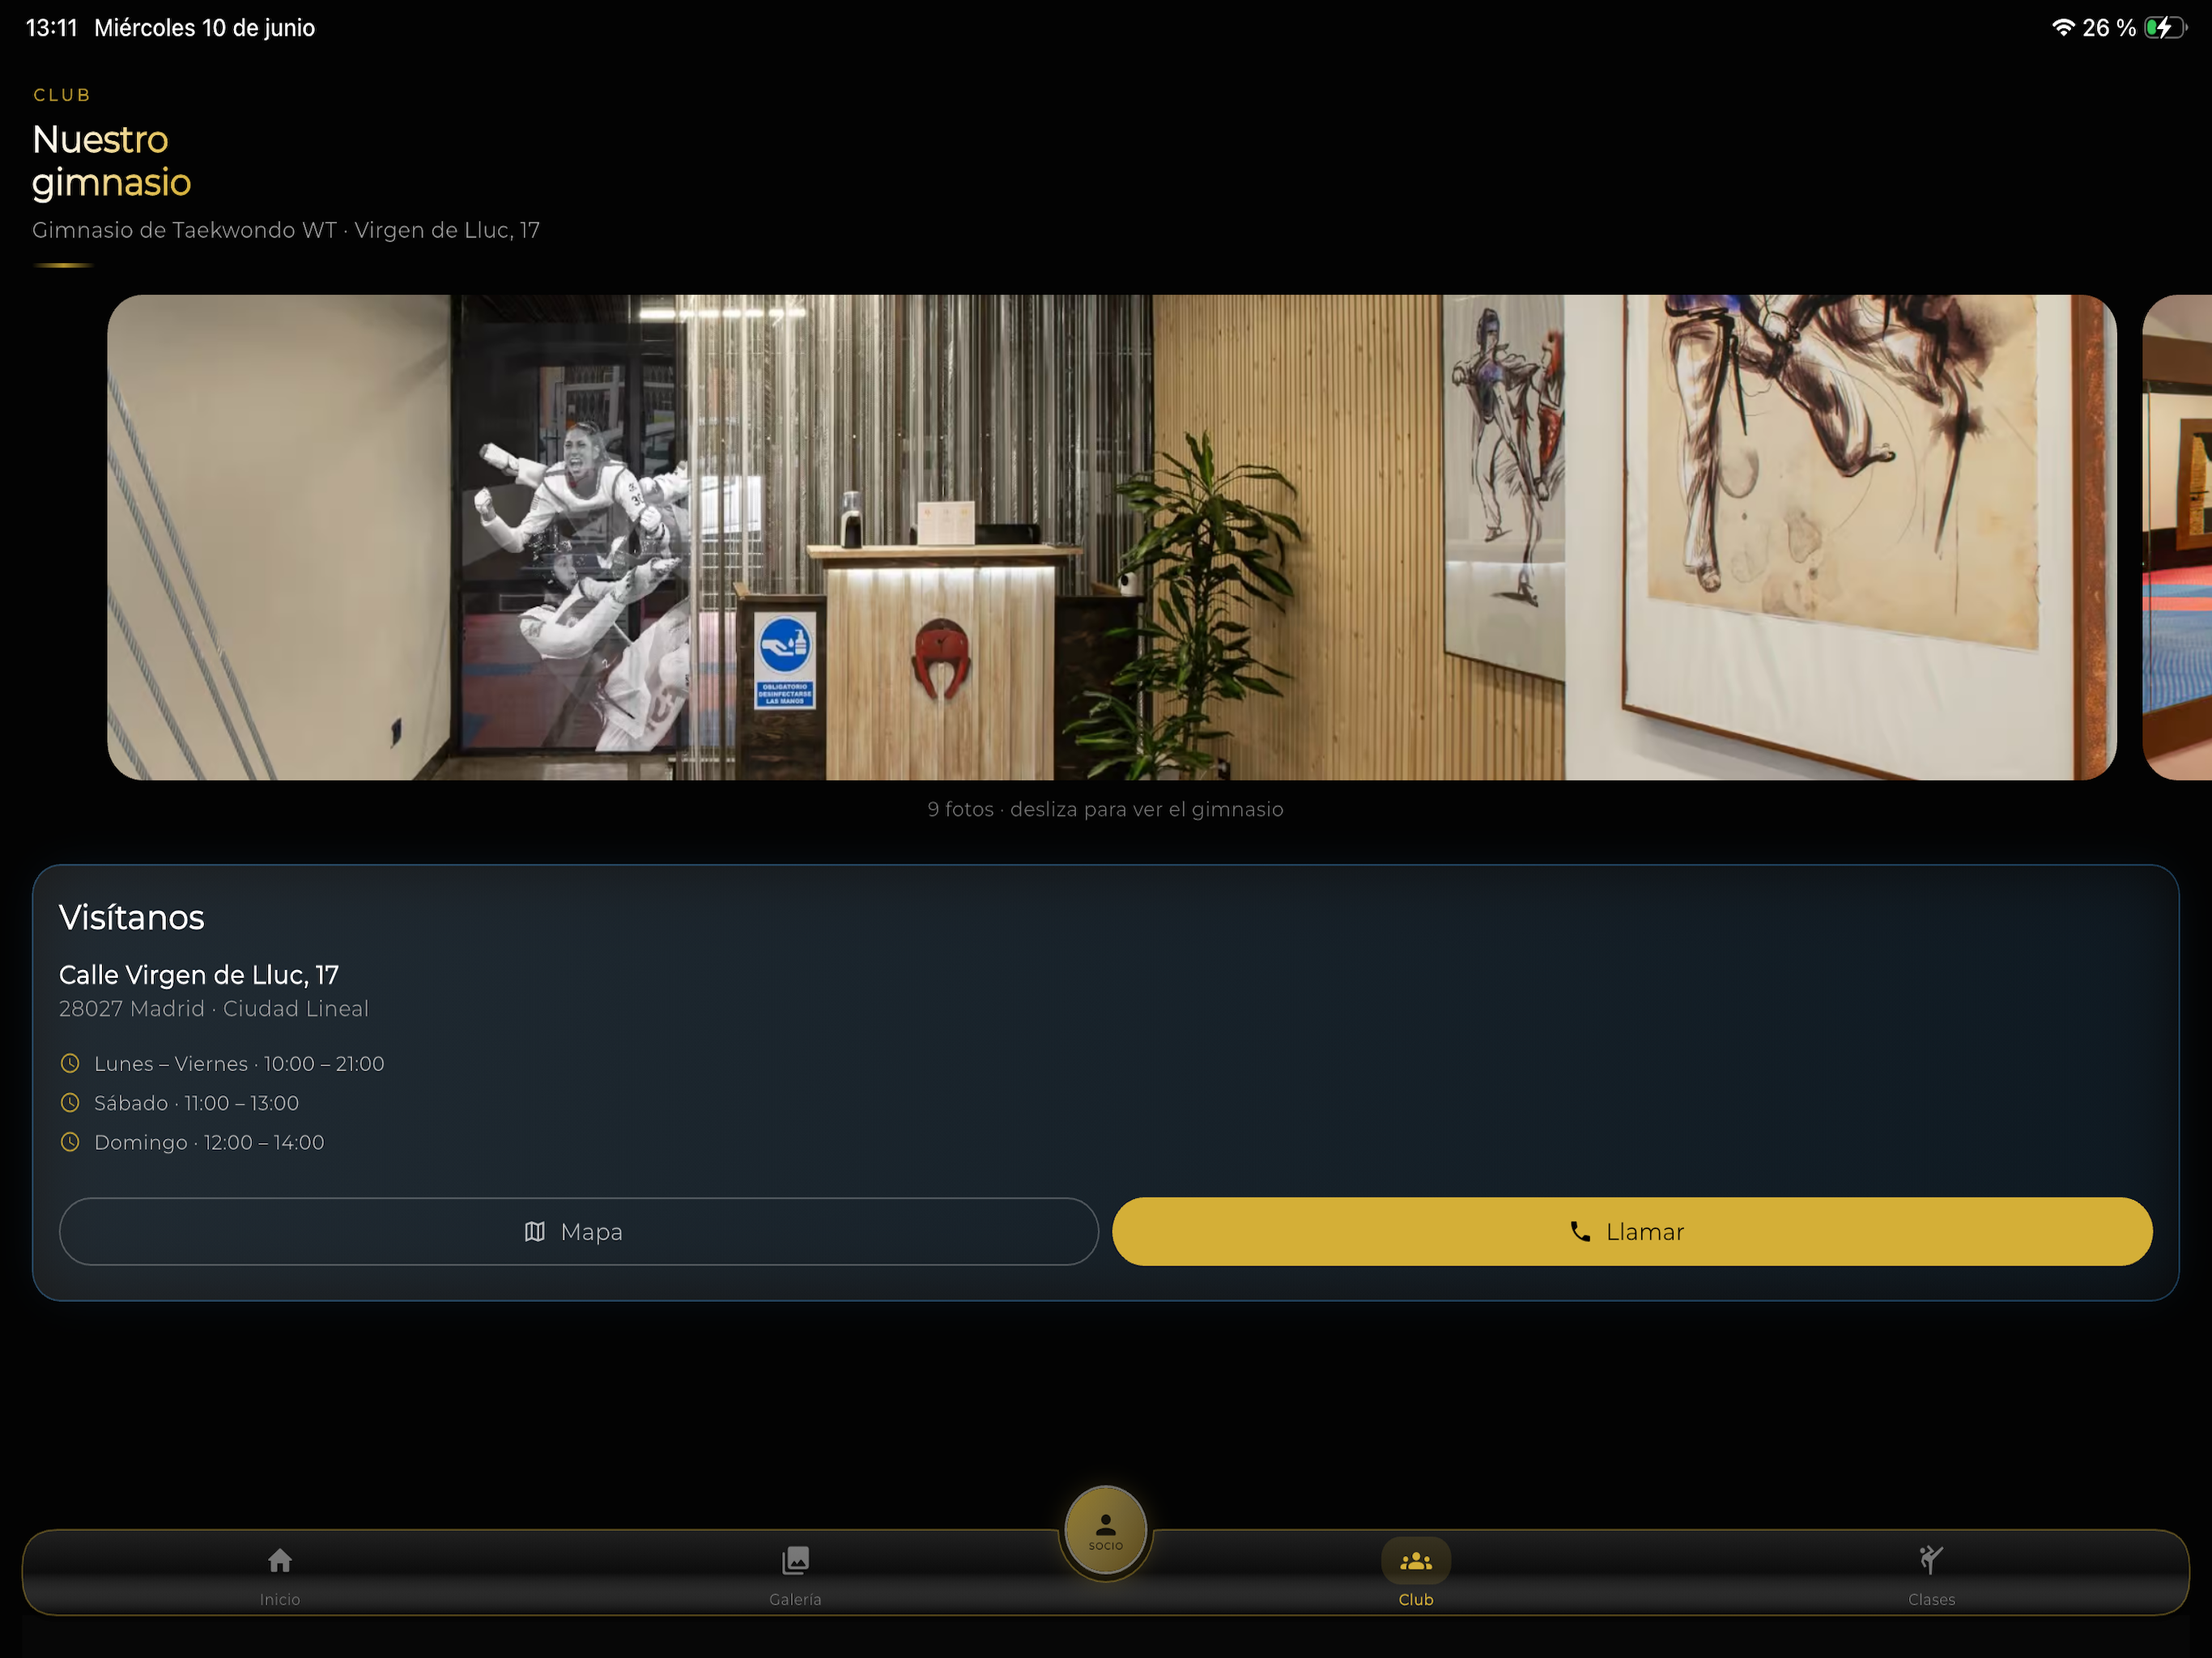Image resolution: width=2212 pixels, height=1658 pixels.
Task: Select Sábado · 11:00 – 13:00 text
Action: pyautogui.click(x=196, y=1103)
